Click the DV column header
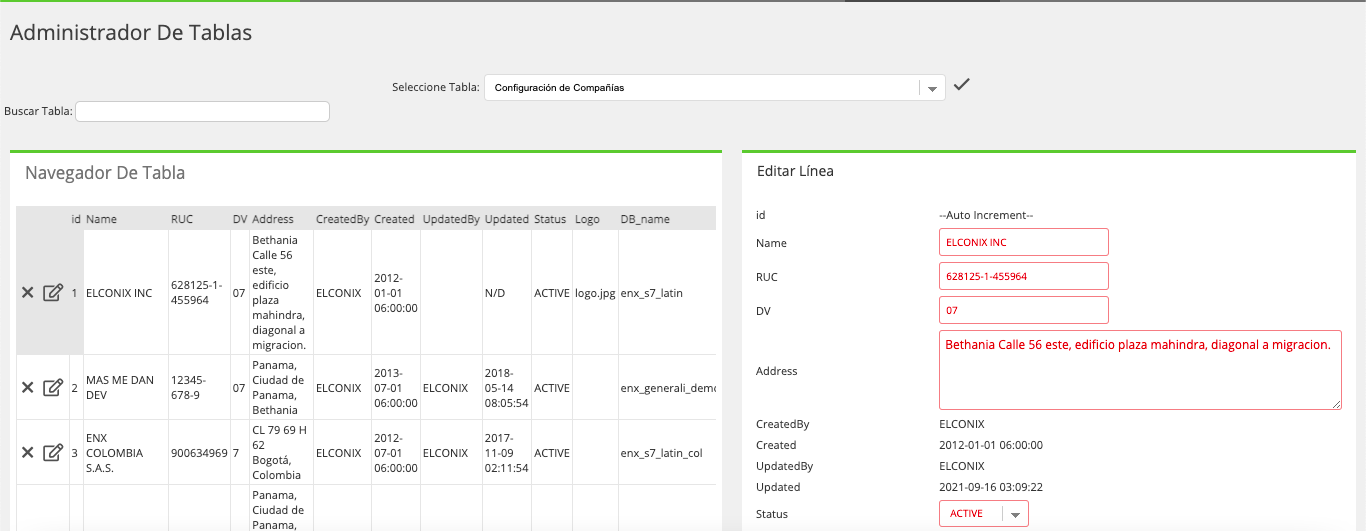1366x531 pixels. coord(240,219)
